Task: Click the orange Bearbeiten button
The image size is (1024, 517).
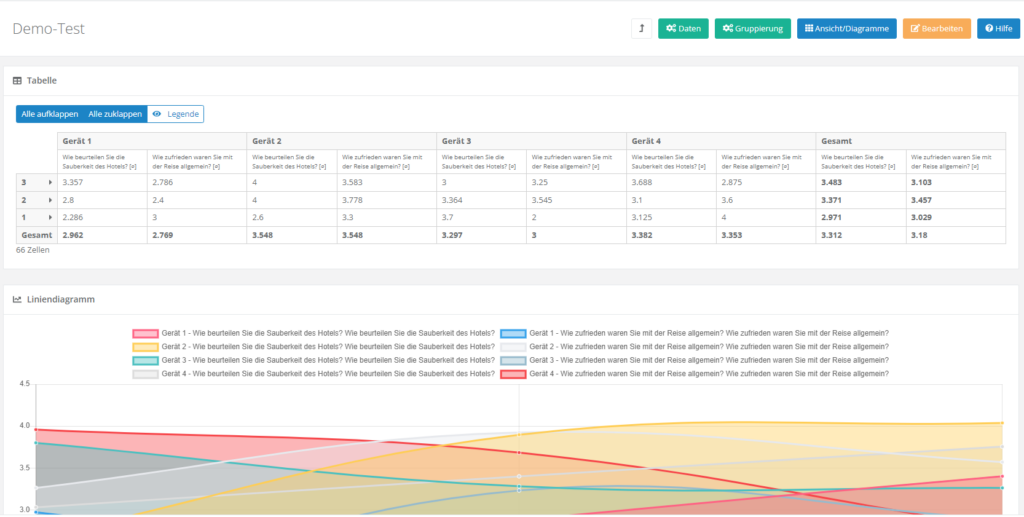Action: [x=936, y=29]
